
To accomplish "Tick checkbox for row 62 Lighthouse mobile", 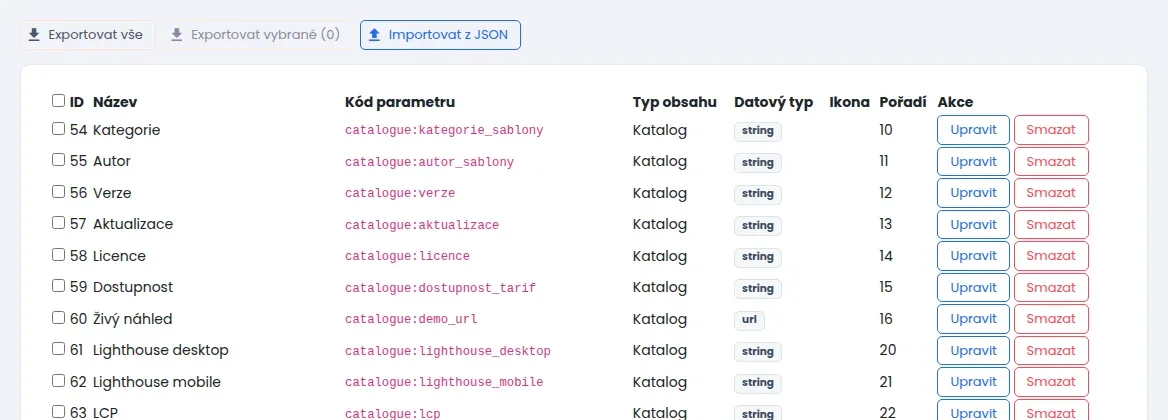I will coord(59,381).
